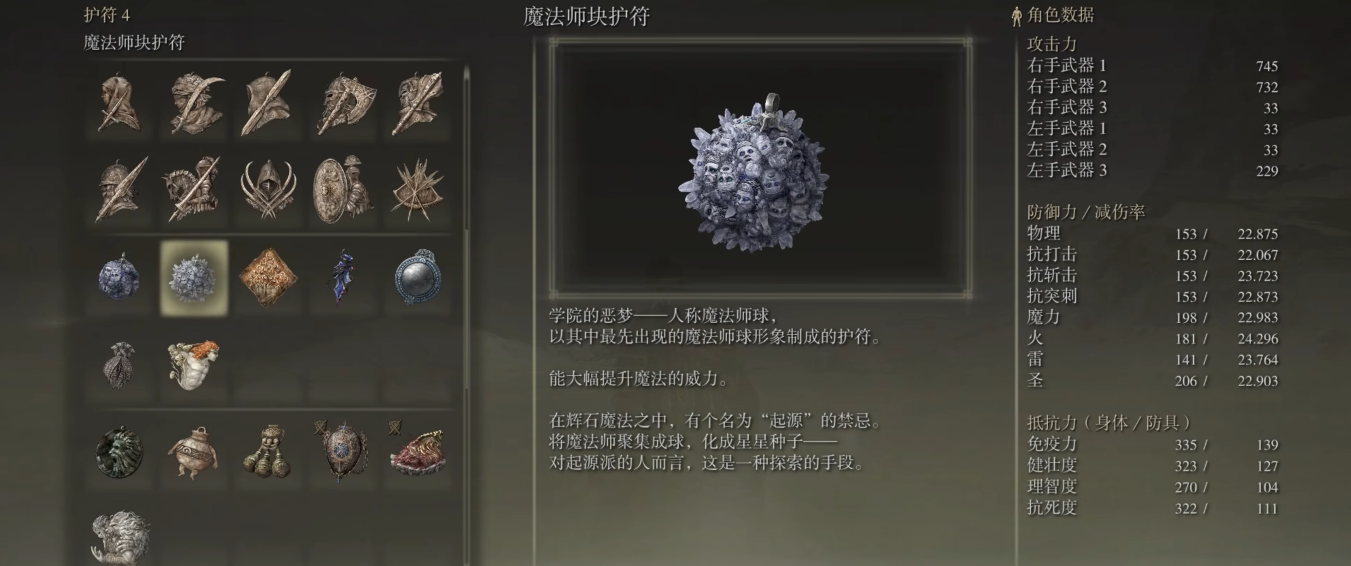Select the dark blue sorcerer ball talisman
The width and height of the screenshot is (1351, 566).
tap(119, 277)
